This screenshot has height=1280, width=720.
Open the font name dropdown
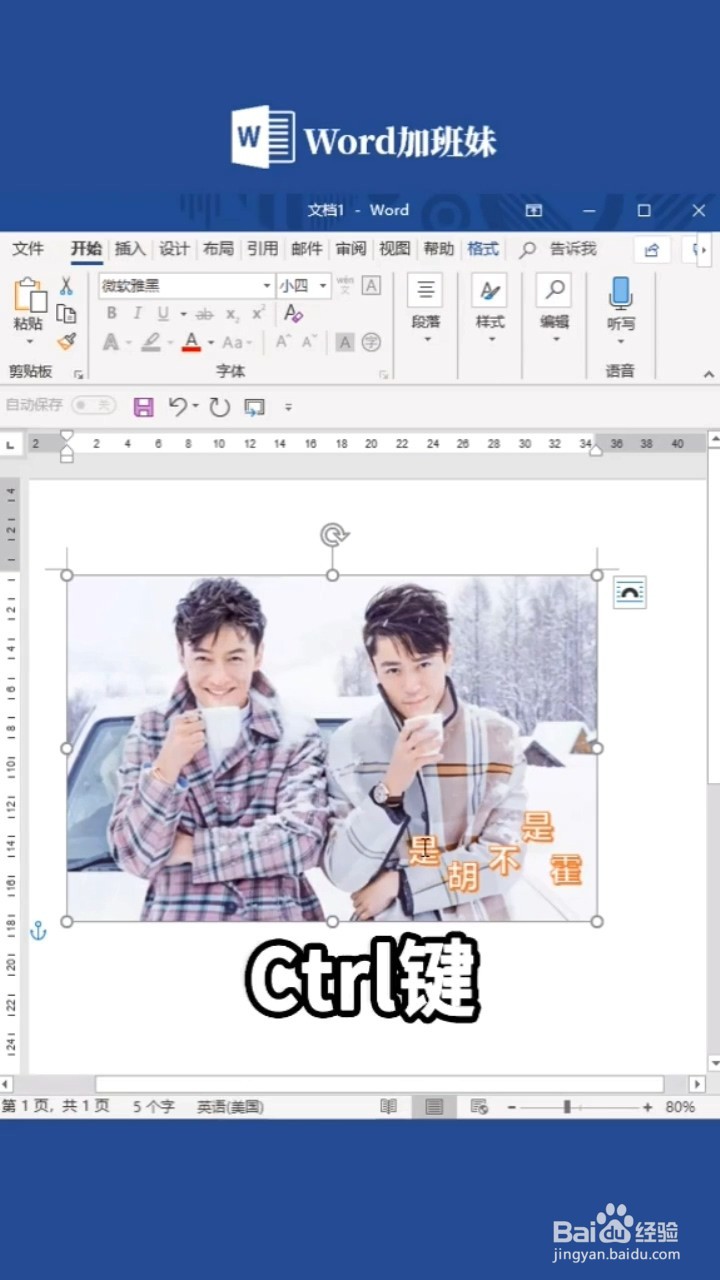(267, 286)
